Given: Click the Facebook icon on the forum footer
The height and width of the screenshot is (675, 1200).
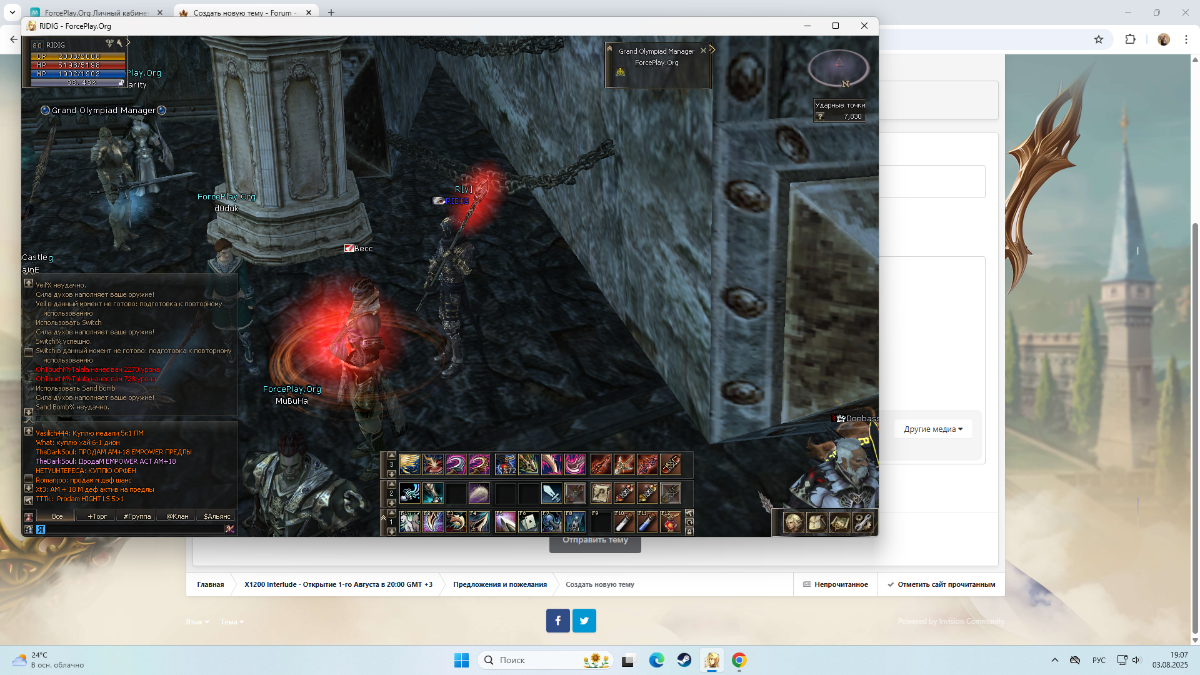Looking at the screenshot, I should pos(557,620).
